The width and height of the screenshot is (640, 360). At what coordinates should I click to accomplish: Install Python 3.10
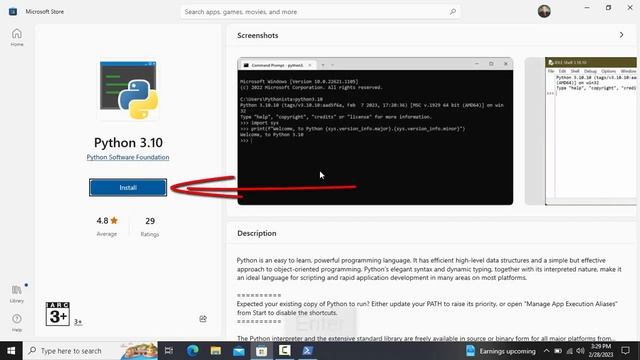point(128,187)
